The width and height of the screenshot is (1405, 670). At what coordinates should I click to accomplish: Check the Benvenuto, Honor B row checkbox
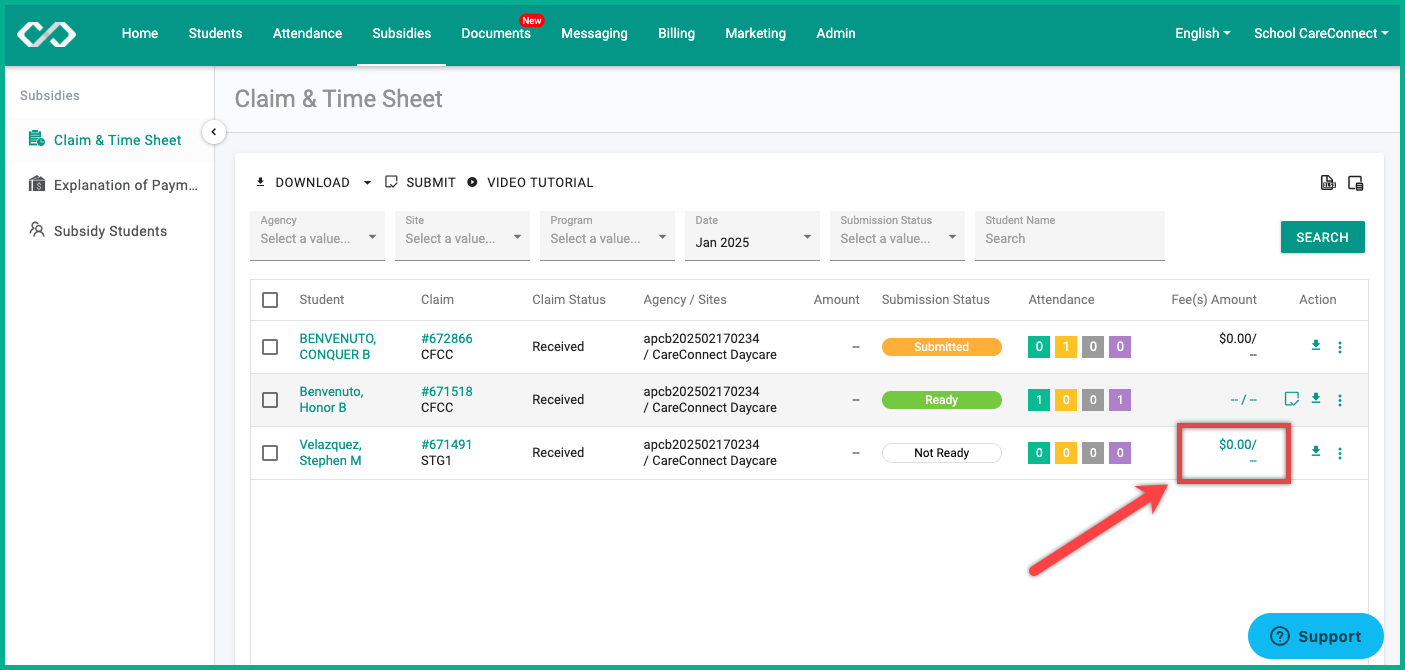[270, 400]
